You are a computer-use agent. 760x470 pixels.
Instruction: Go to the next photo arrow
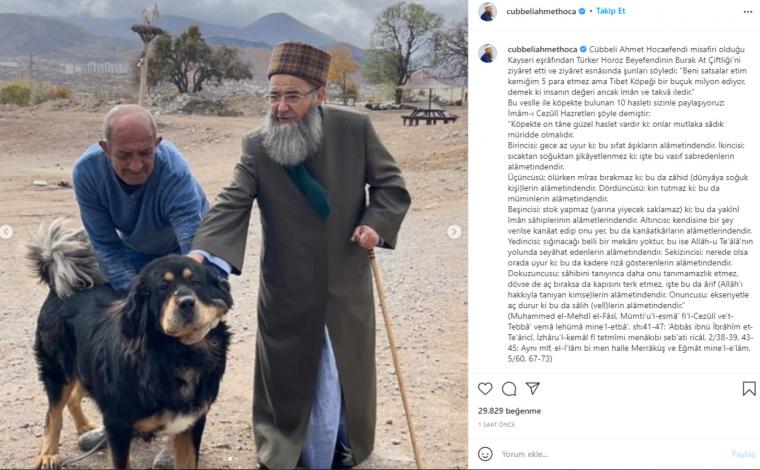point(454,232)
